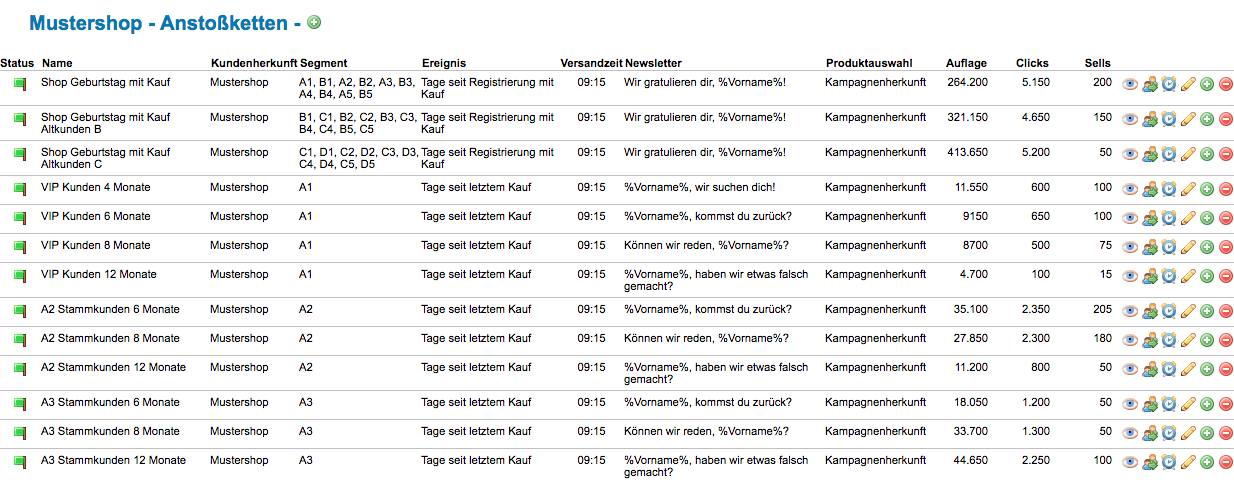Preview 'A3 Stammkunden 6 Monate' via eye icon
The width and height of the screenshot is (1234, 480).
pyautogui.click(x=1130, y=404)
